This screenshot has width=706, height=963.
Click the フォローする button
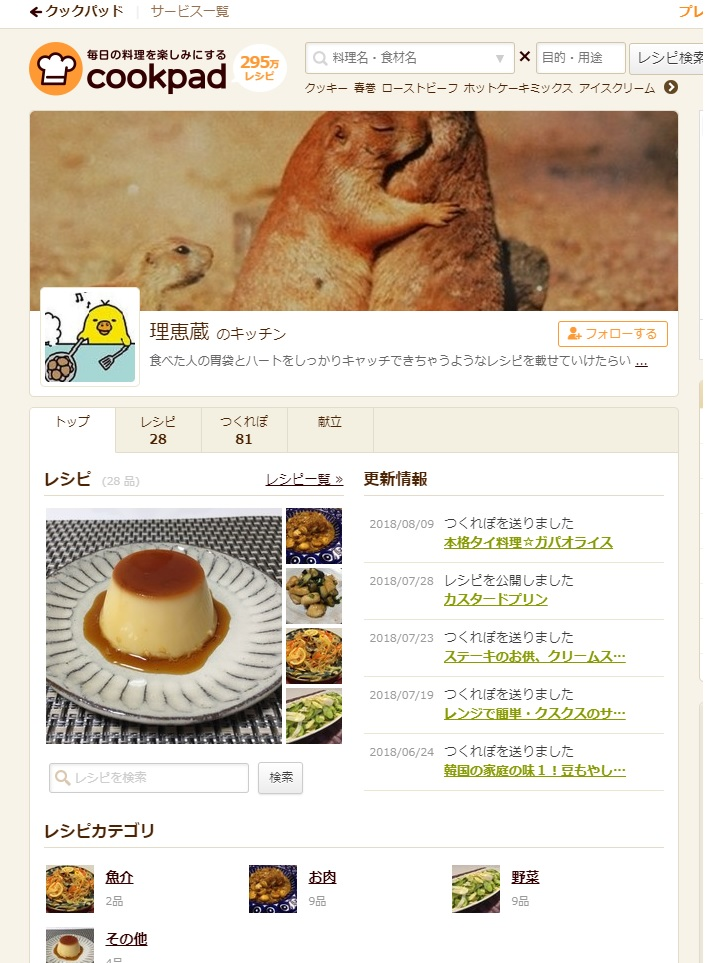click(613, 333)
